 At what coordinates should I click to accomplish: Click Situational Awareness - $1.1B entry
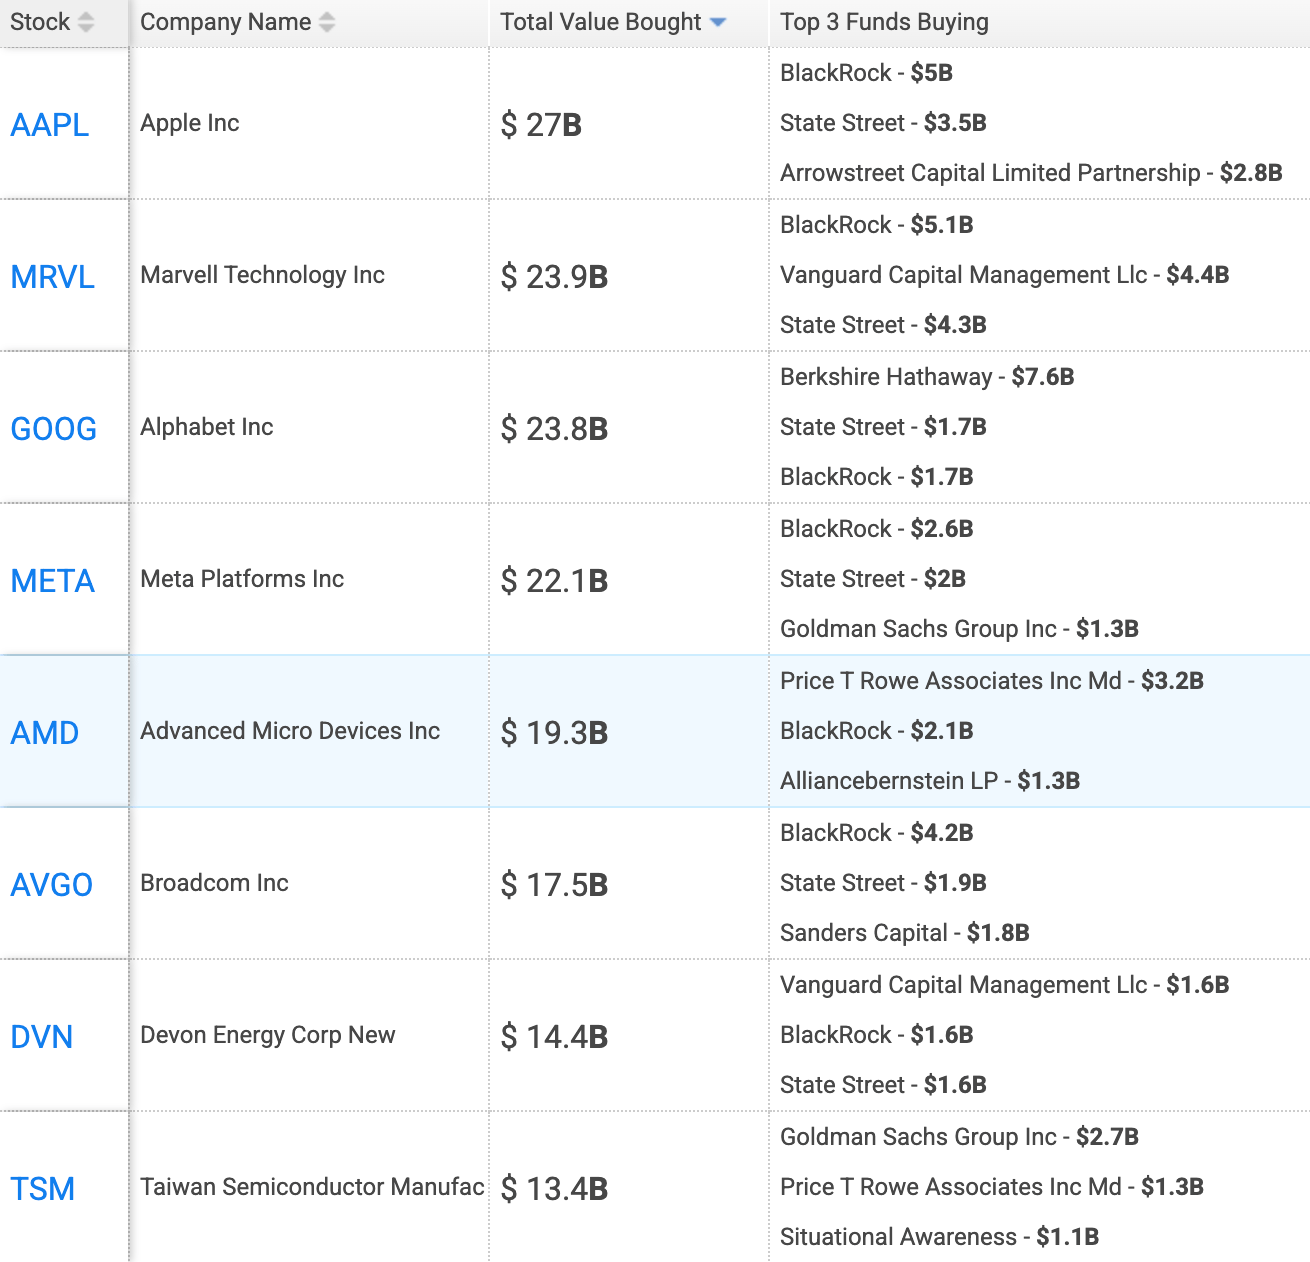click(x=939, y=1237)
